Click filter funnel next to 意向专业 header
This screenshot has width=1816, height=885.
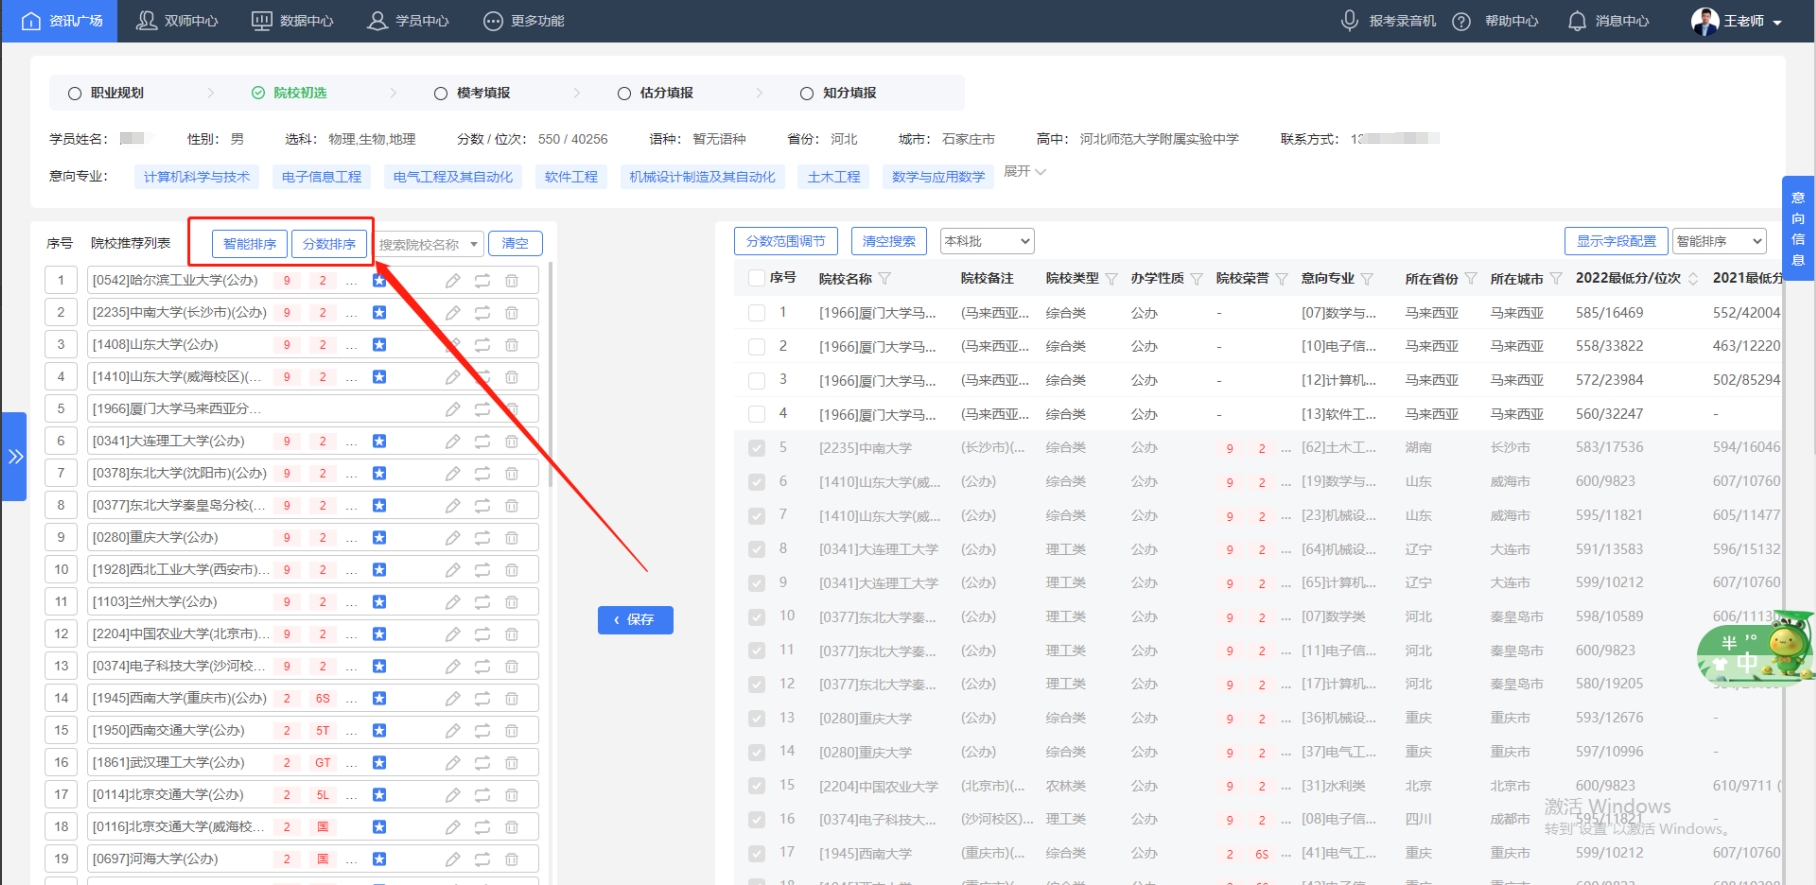pyautogui.click(x=1367, y=278)
